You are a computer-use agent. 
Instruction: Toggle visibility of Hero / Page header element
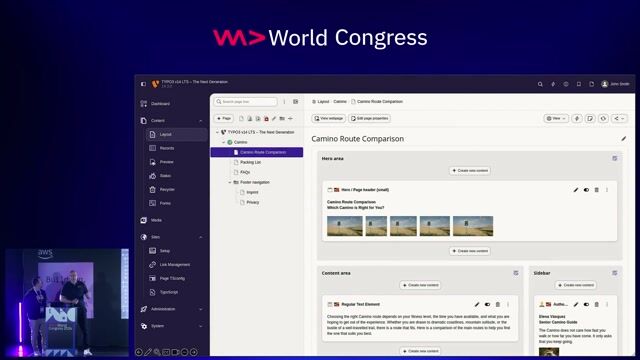tap(586, 190)
